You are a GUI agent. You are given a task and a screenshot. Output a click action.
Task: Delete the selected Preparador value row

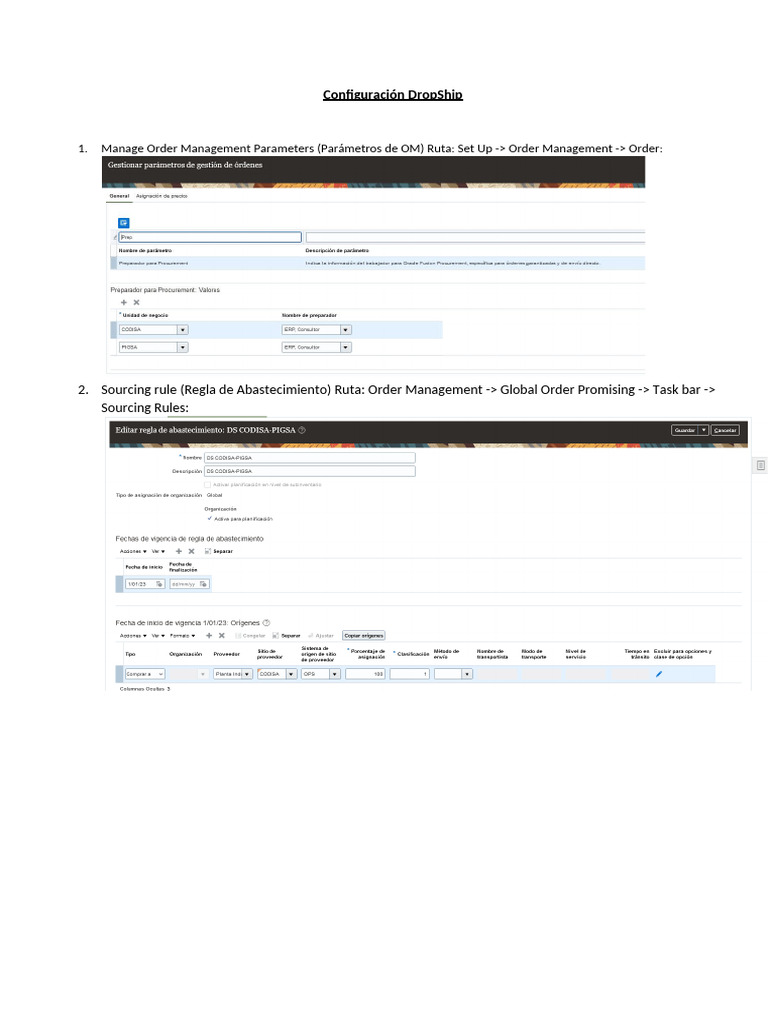pyautogui.click(x=136, y=302)
